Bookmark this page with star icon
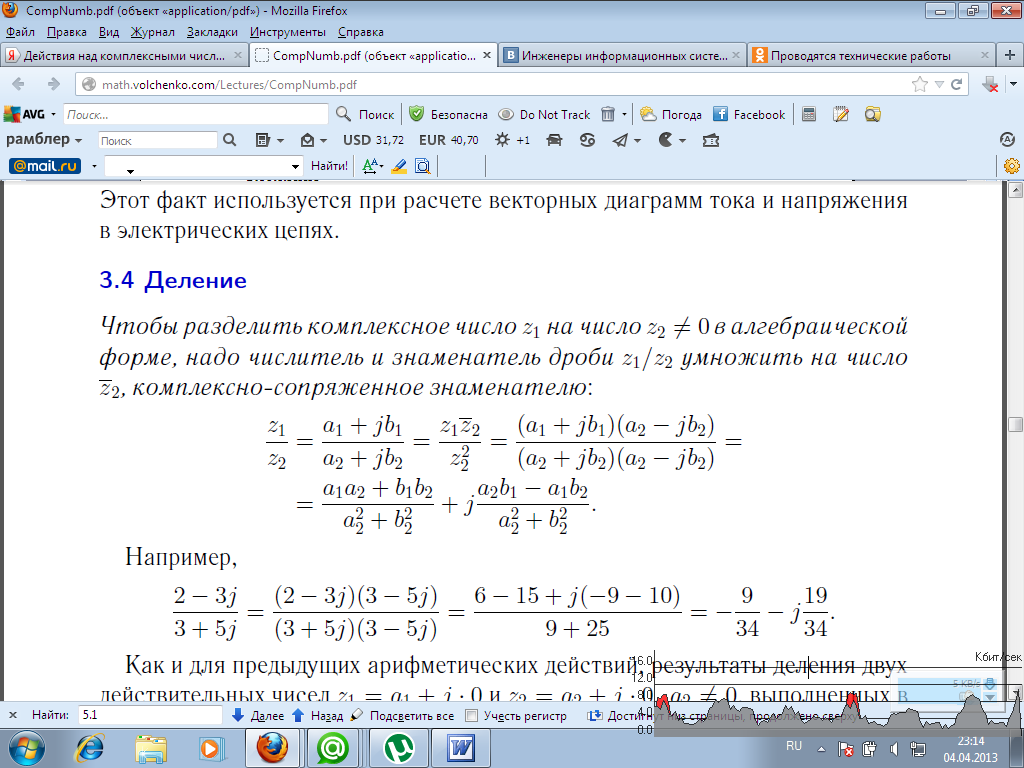 coord(920,84)
